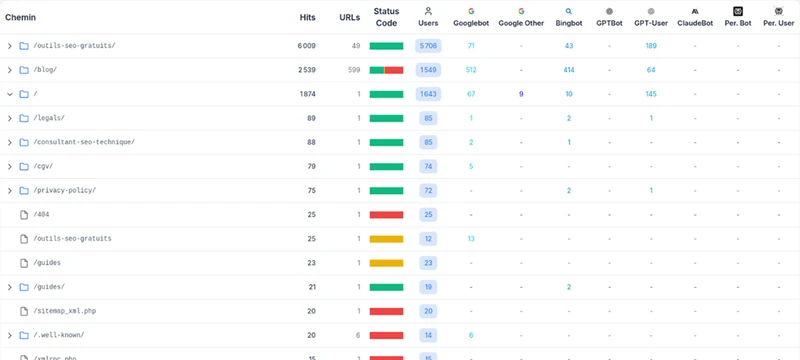Viewport: 800px width, 360px height.
Task: Select the /sitemap_xml.php file row
Action: coord(400,311)
